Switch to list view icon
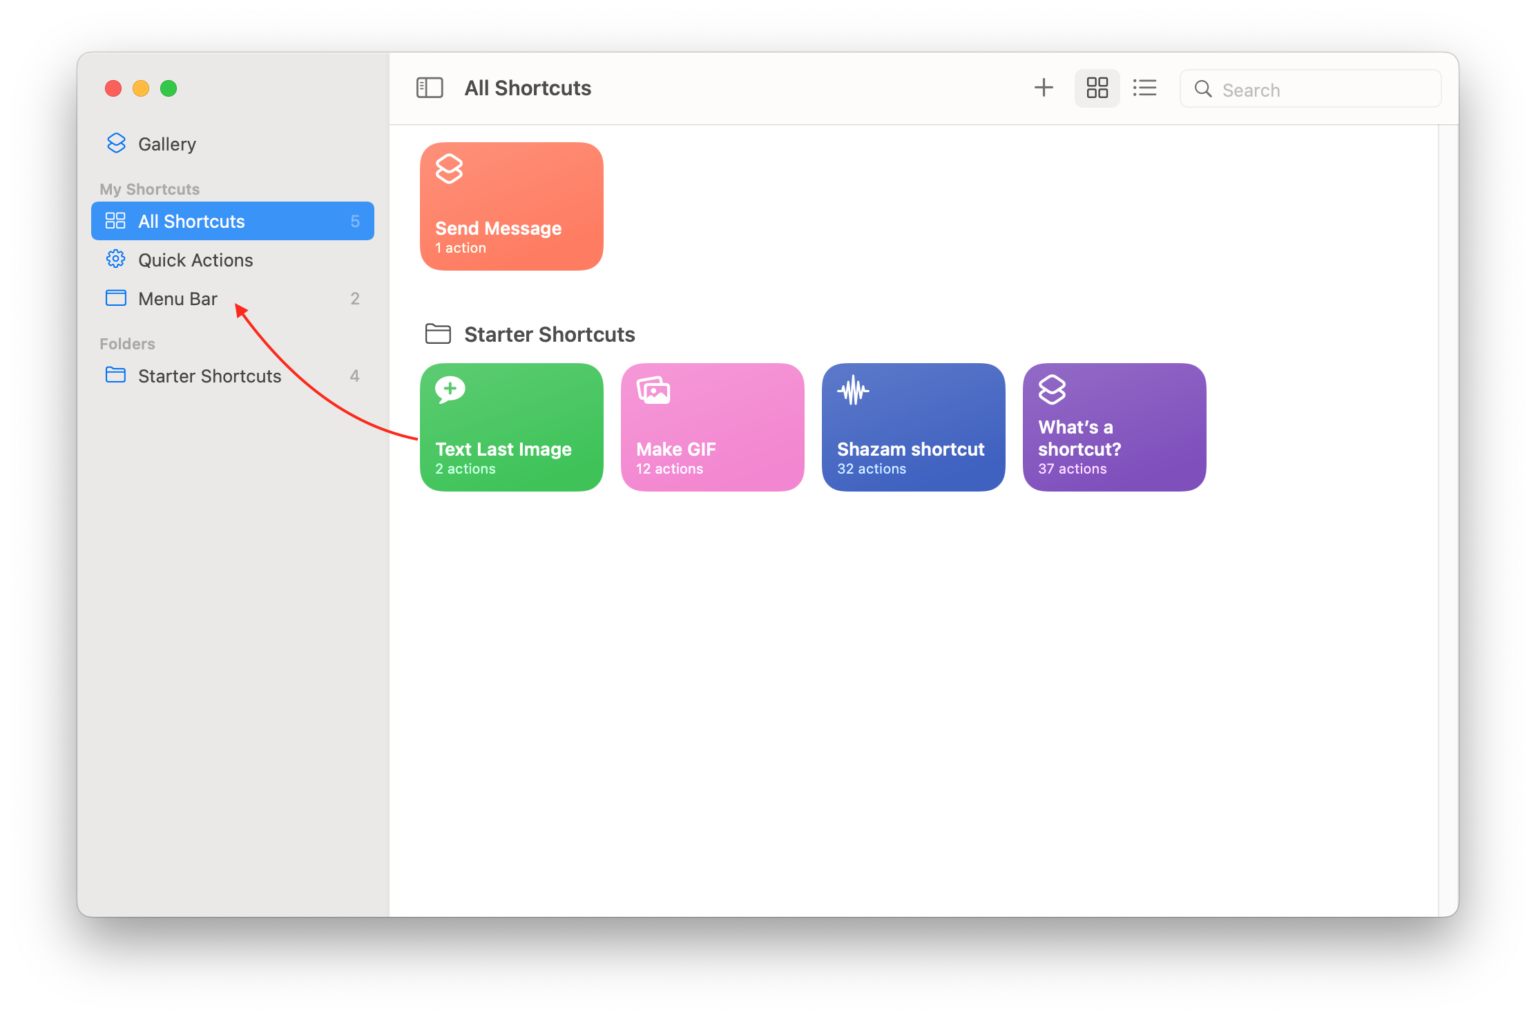 pos(1145,88)
